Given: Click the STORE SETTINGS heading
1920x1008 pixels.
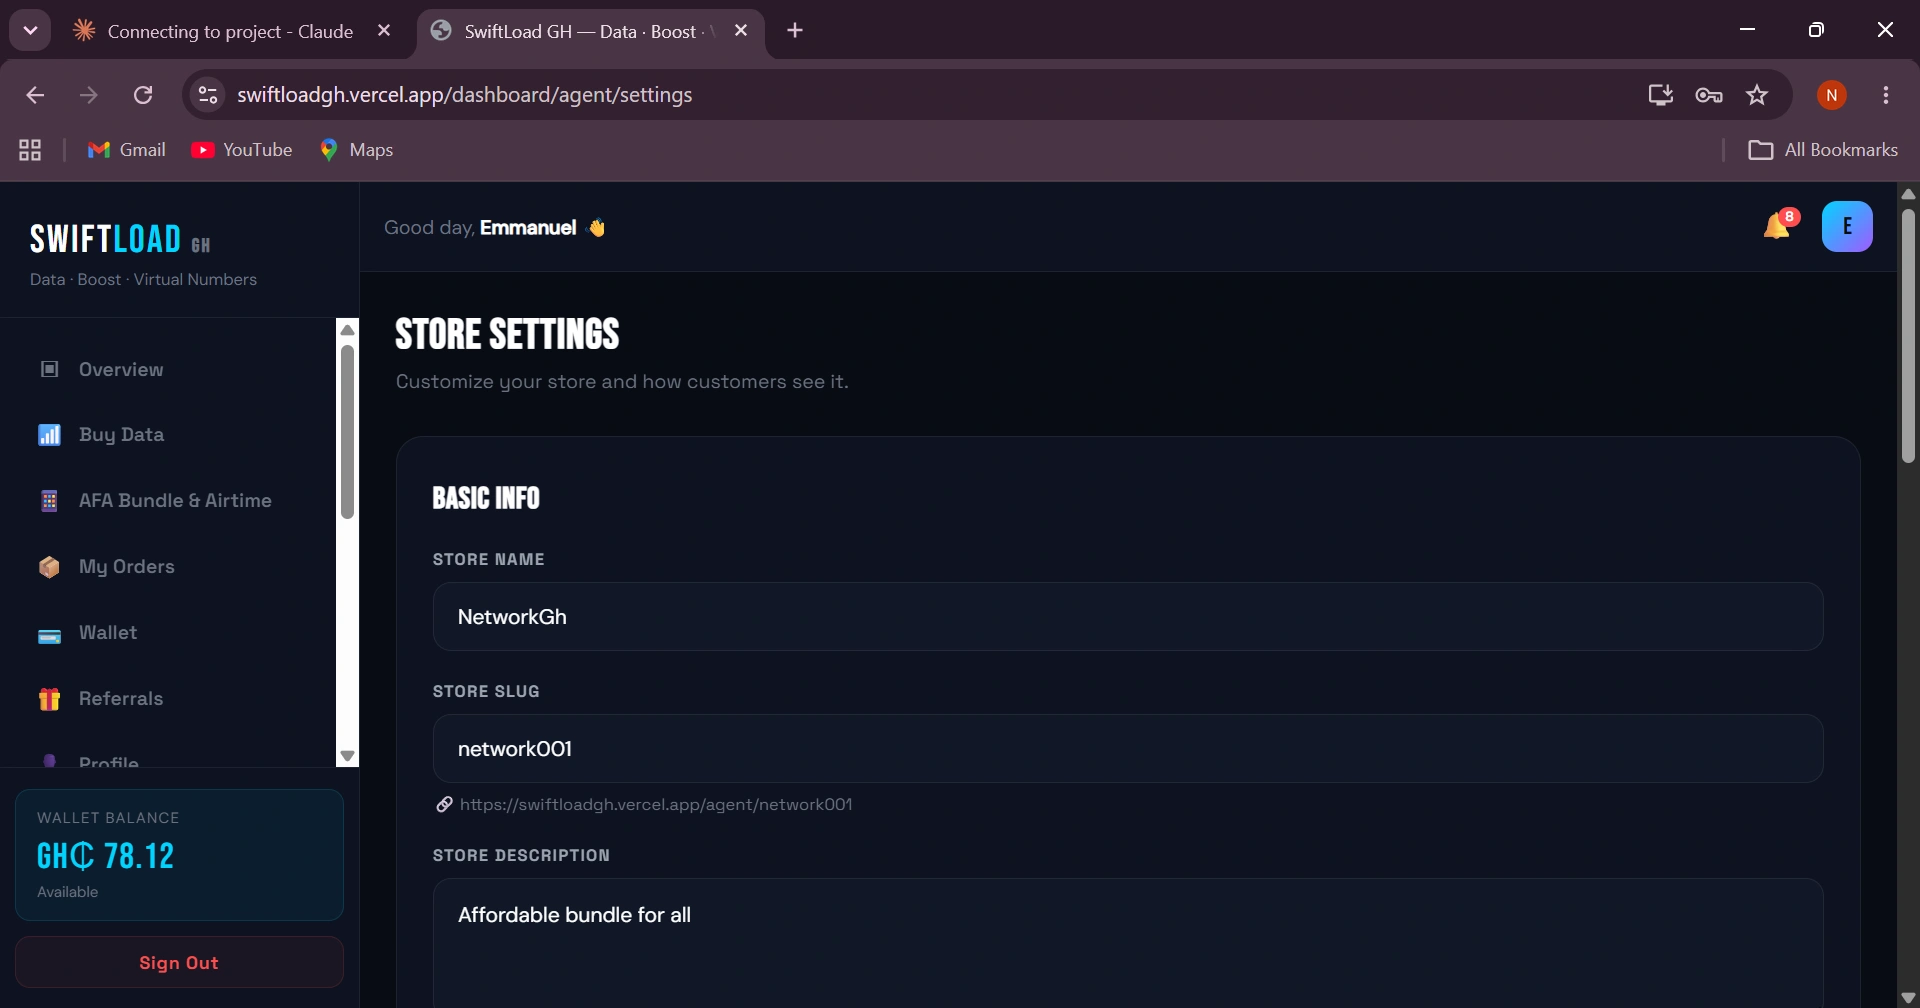Looking at the screenshot, I should coord(507,334).
